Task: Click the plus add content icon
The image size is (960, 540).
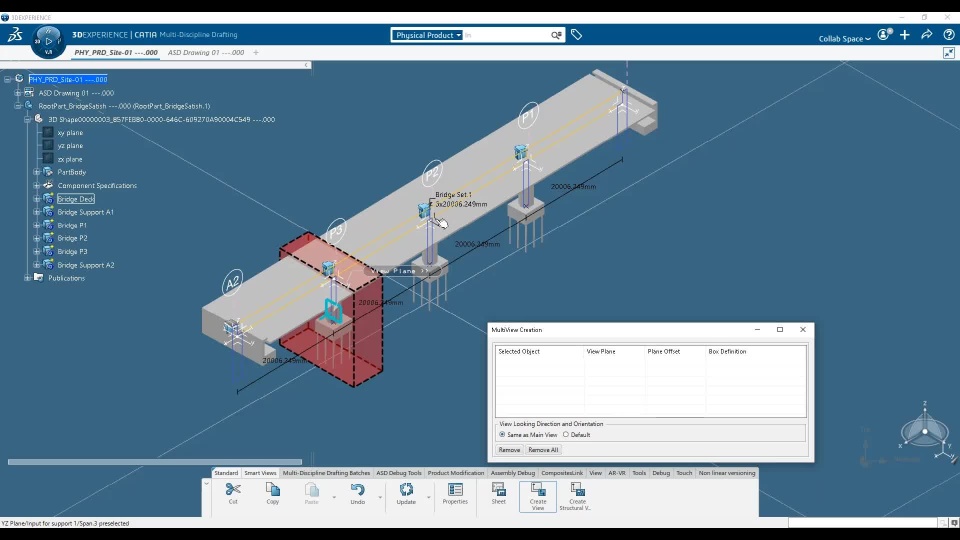Action: click(905, 35)
